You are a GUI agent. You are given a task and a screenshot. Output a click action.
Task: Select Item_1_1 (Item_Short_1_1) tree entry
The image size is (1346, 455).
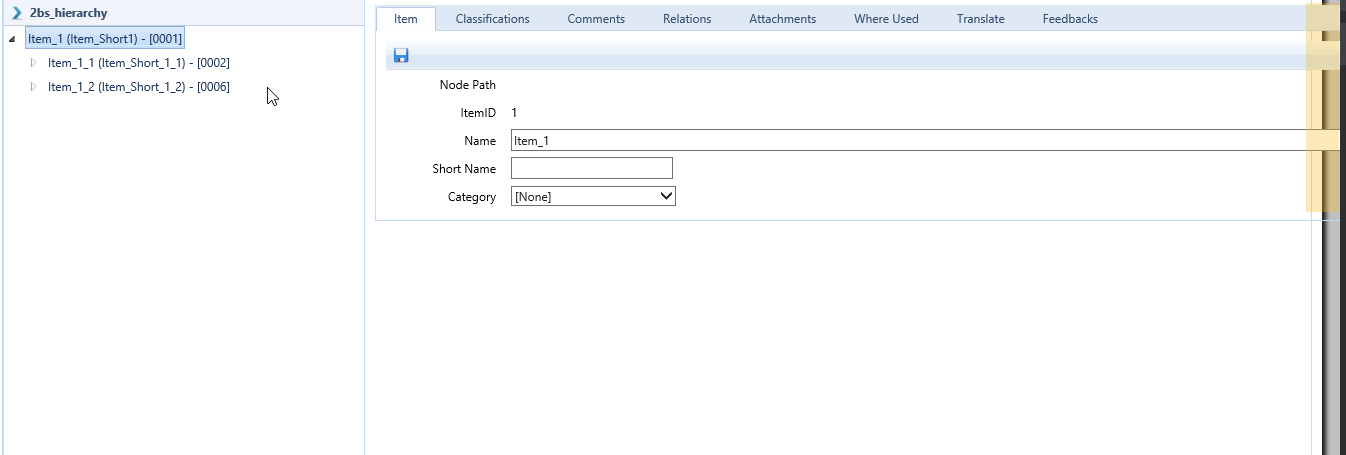tap(138, 63)
